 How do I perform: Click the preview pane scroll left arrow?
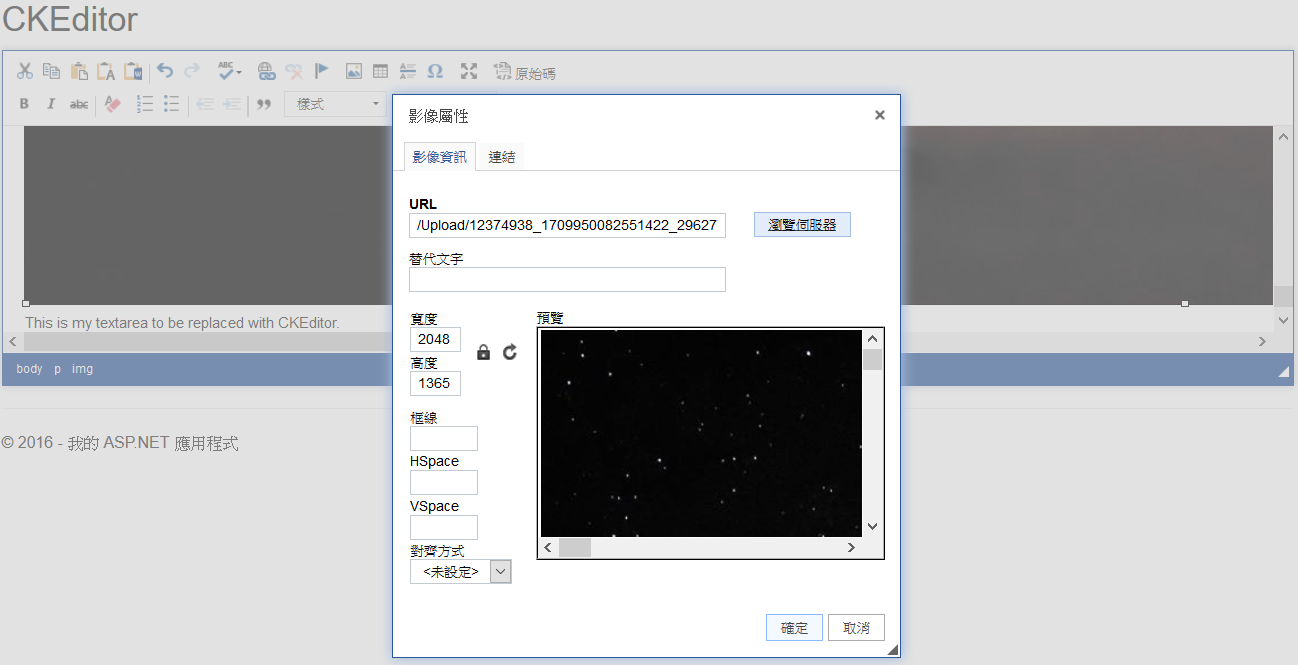coord(548,547)
